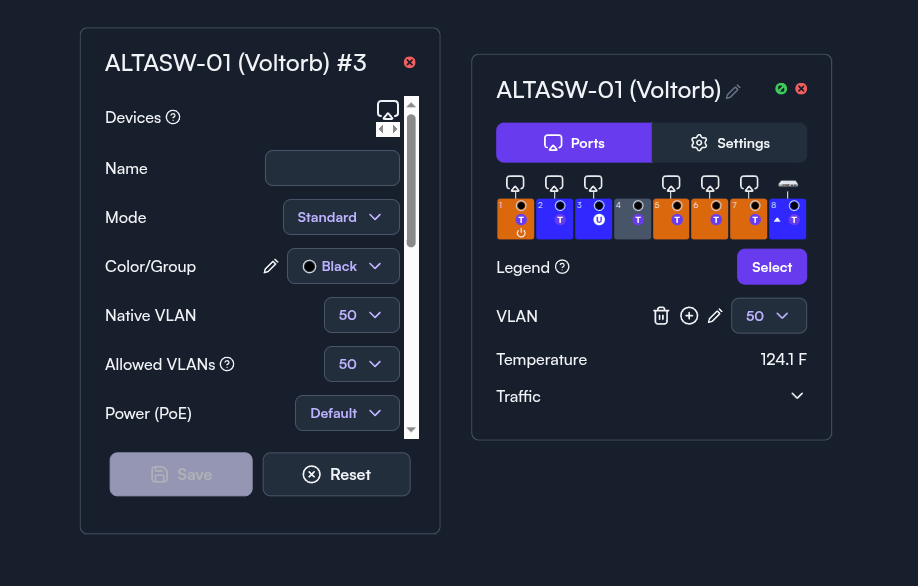Click the VLAN trash delete icon
The image size is (918, 586).
pos(661,316)
